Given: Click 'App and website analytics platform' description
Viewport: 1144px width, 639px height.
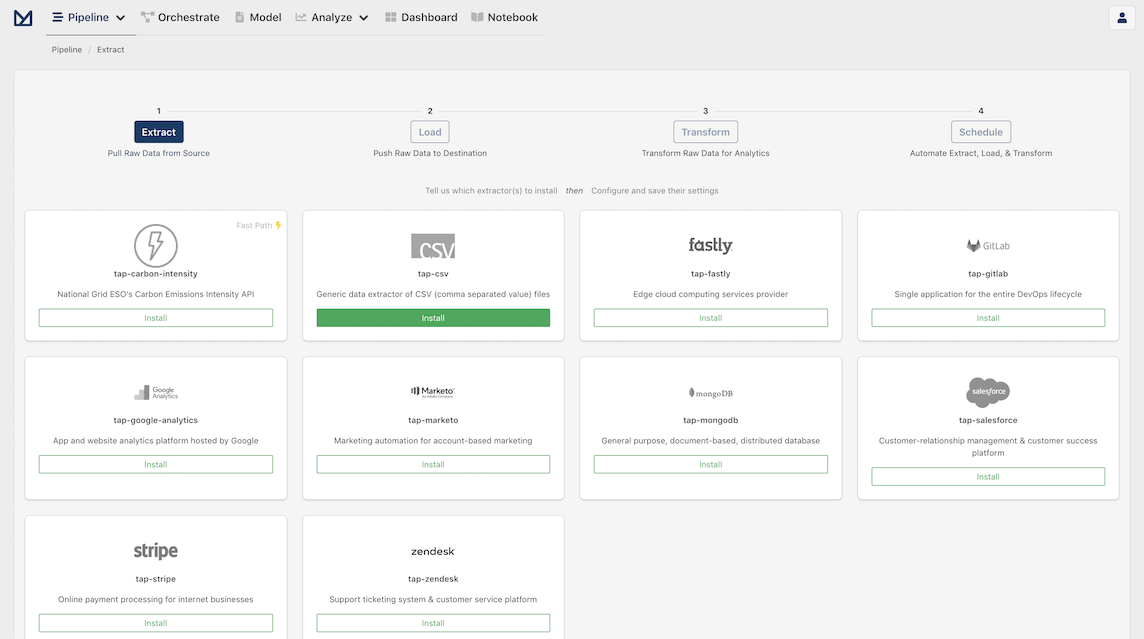Looking at the screenshot, I should click(155, 441).
